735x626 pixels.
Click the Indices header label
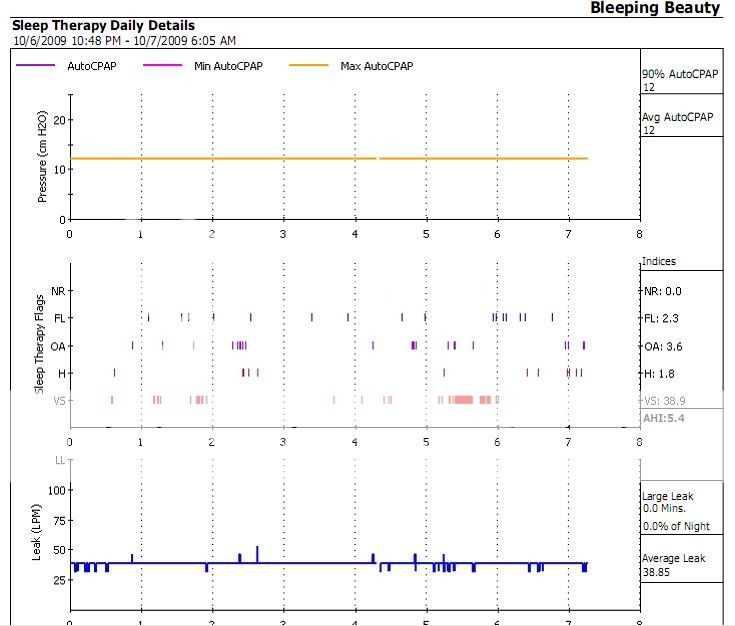(659, 261)
